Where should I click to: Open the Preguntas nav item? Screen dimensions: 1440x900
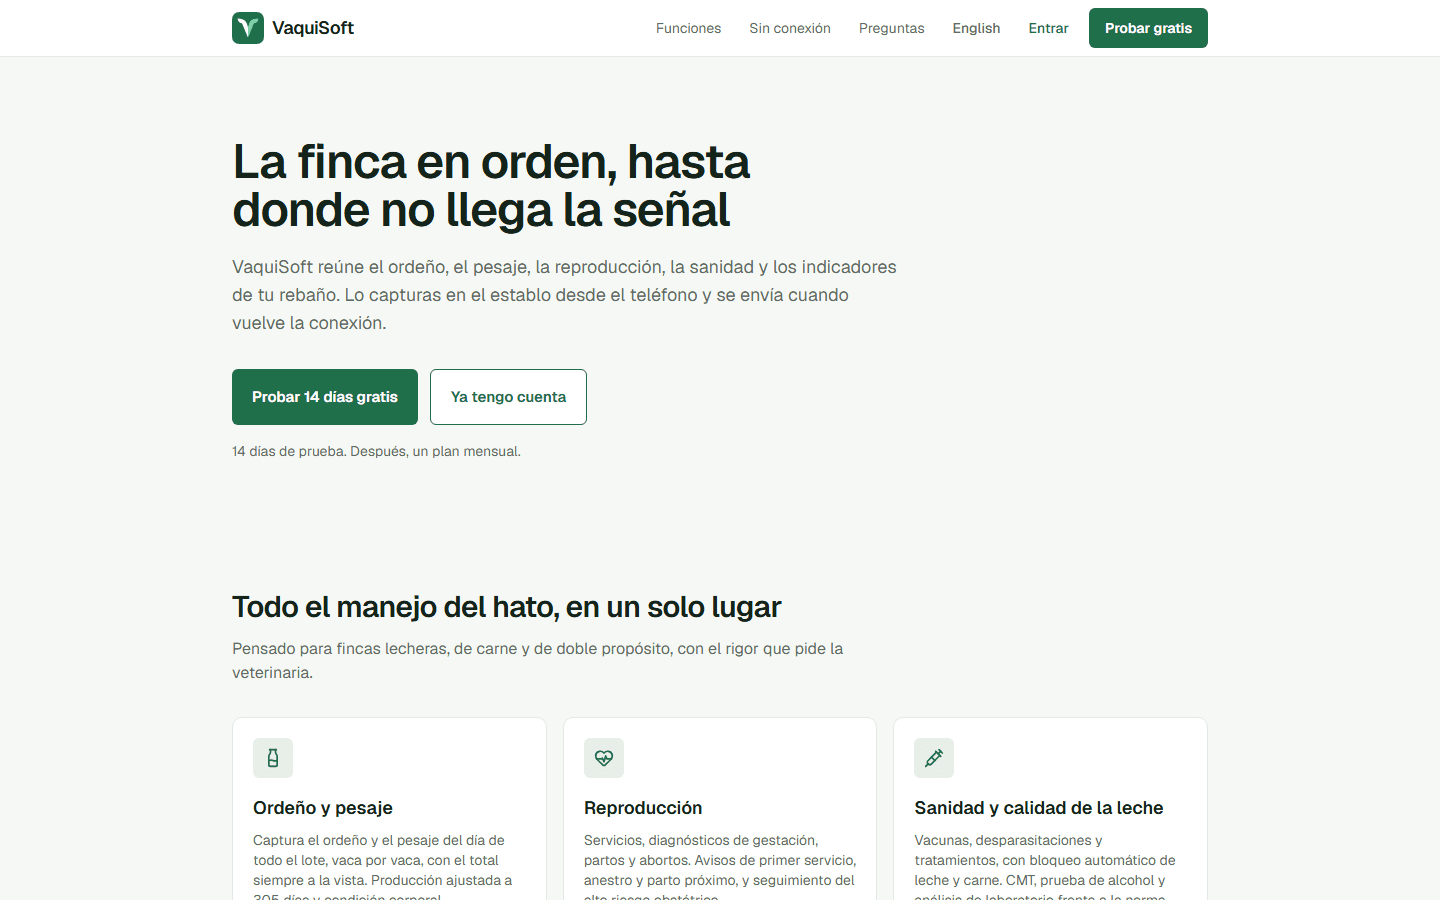point(892,28)
